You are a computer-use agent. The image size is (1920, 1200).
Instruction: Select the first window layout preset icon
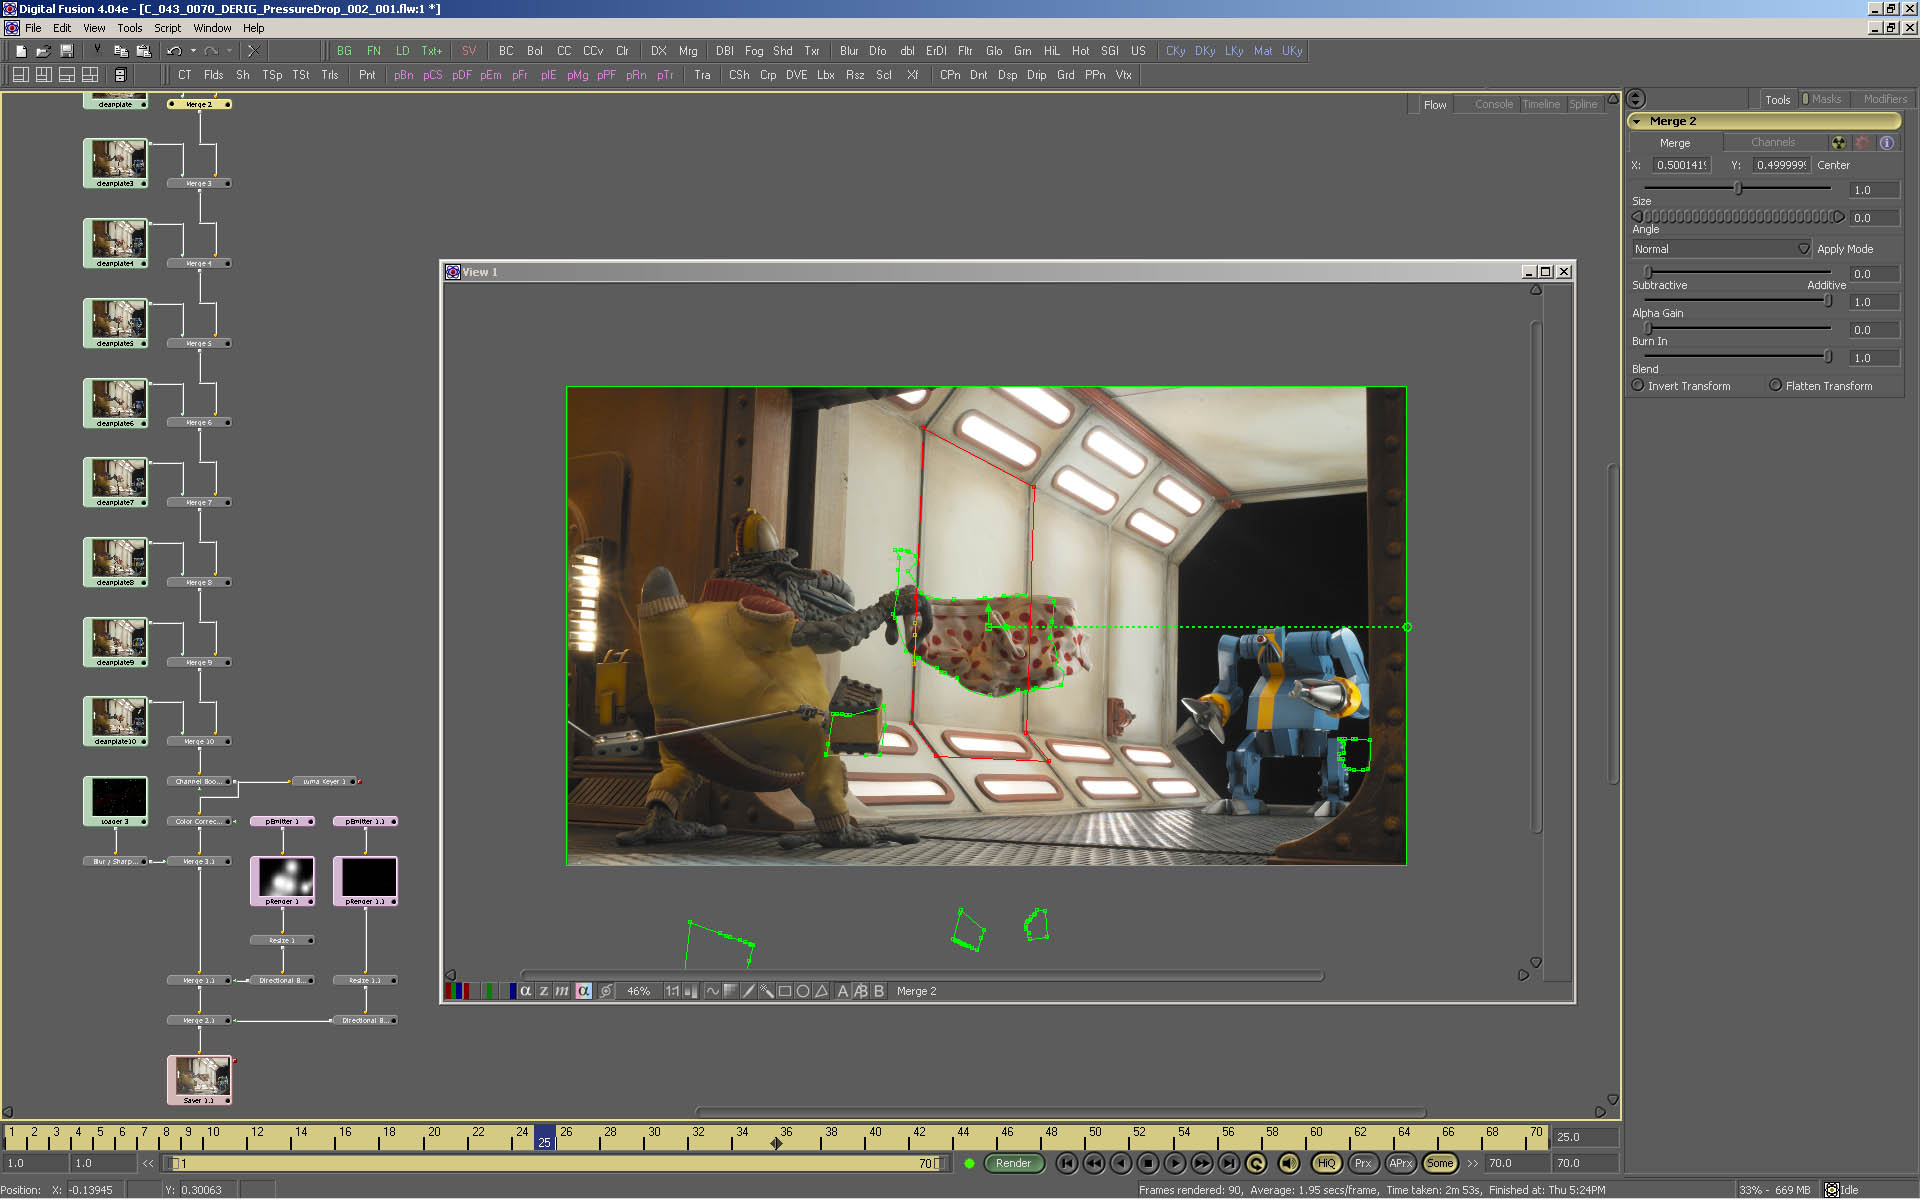(20, 75)
